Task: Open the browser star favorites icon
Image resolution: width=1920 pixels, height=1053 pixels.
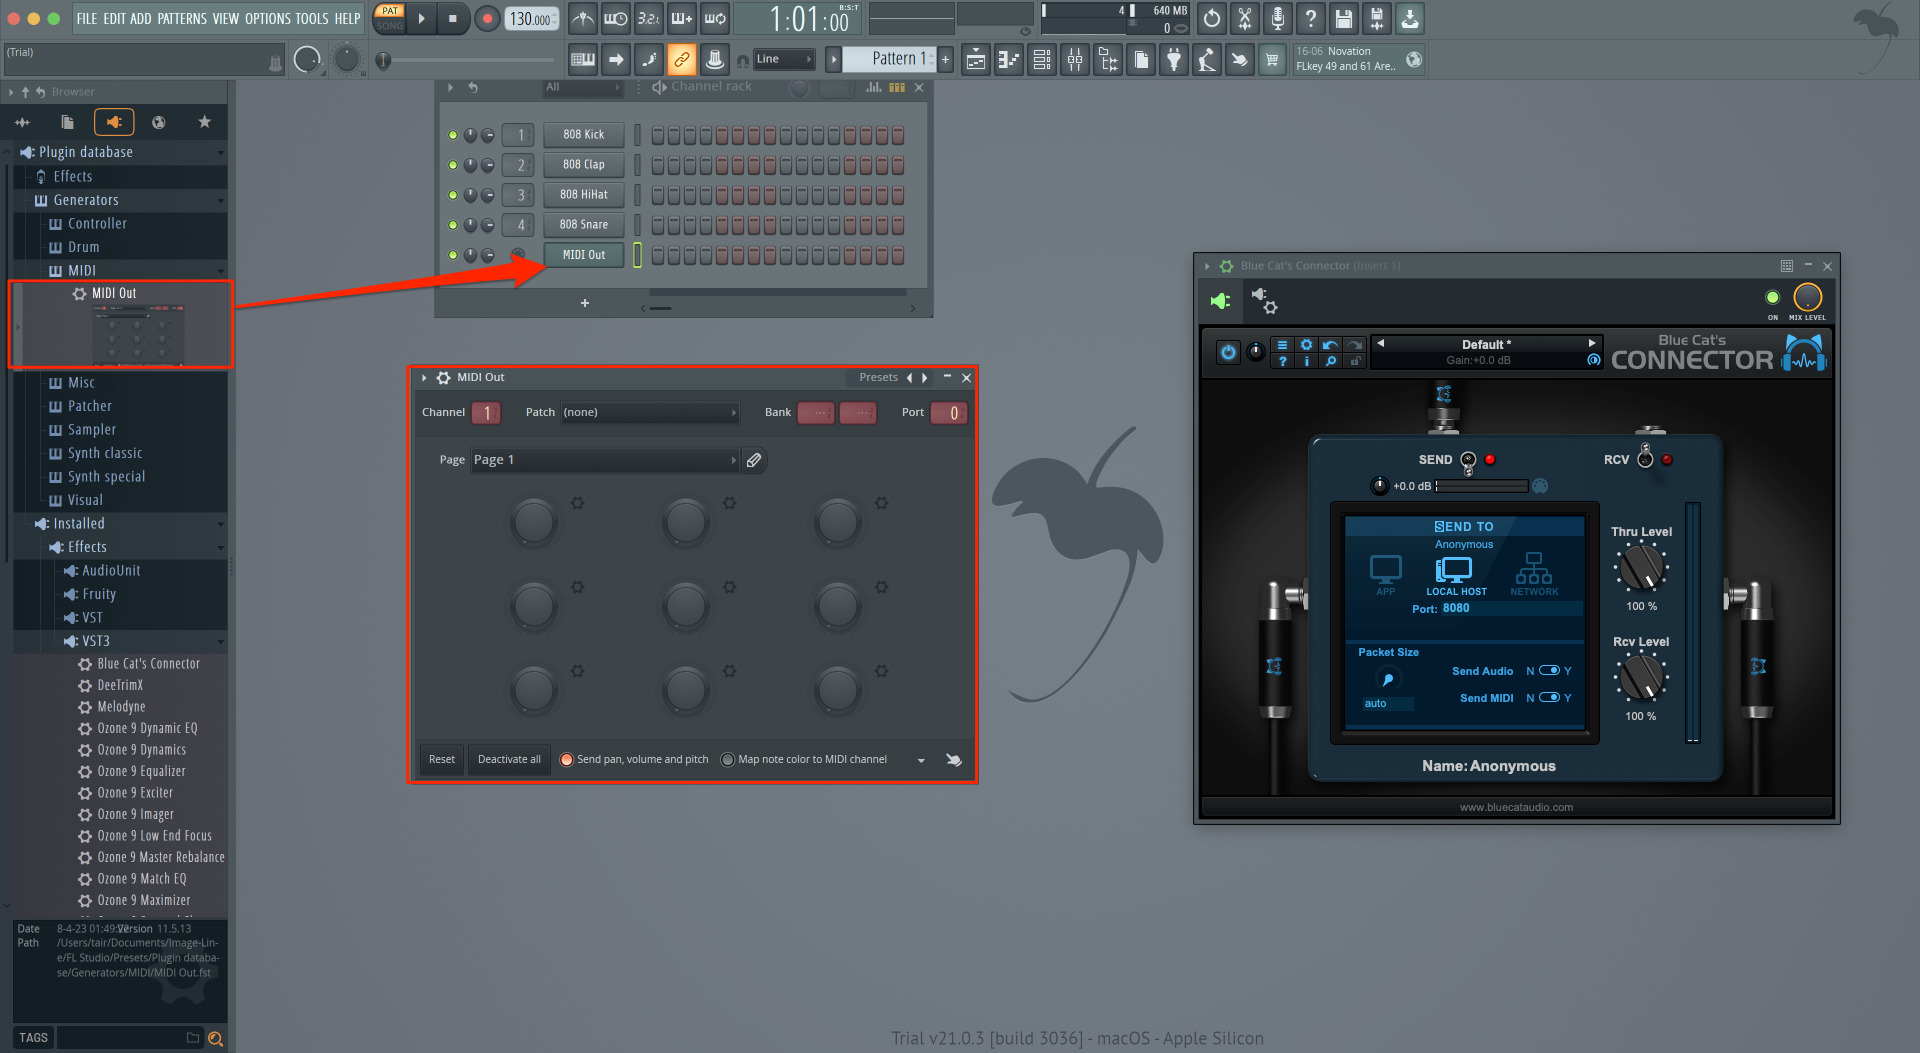Action: (204, 122)
